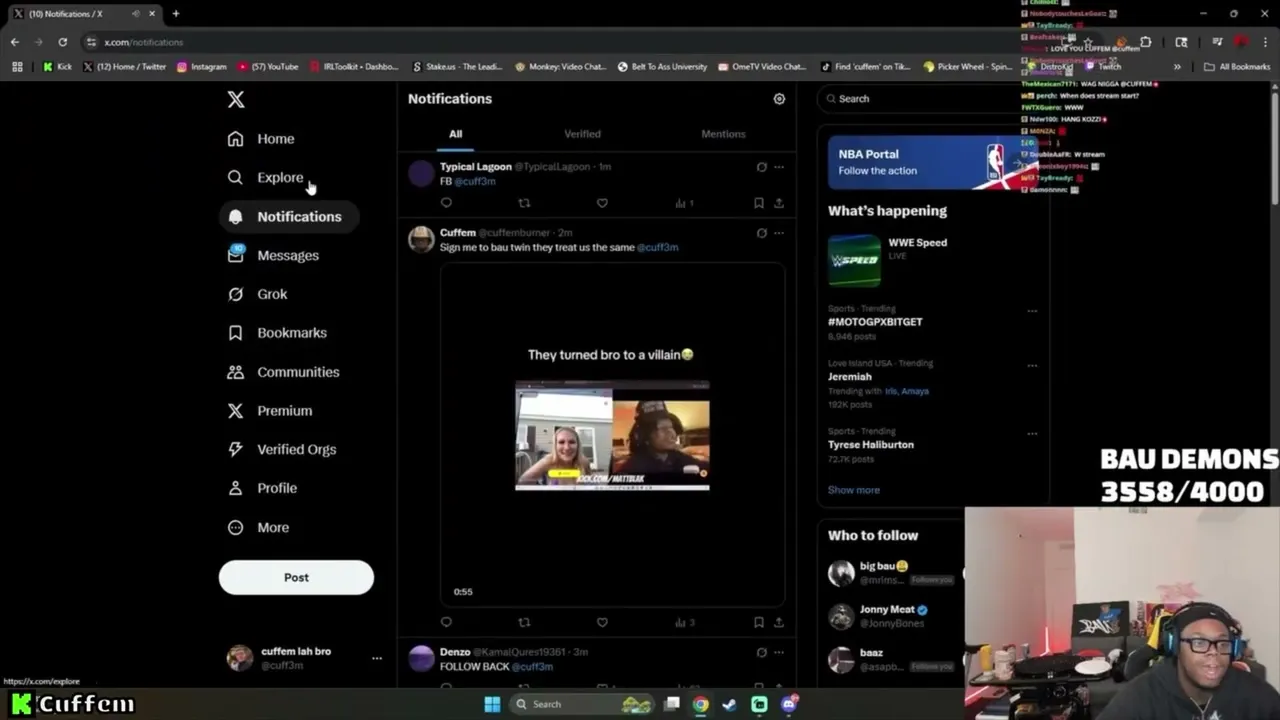The height and width of the screenshot is (720, 1280).
Task: Go to Home in the sidebar
Action: tap(261, 139)
